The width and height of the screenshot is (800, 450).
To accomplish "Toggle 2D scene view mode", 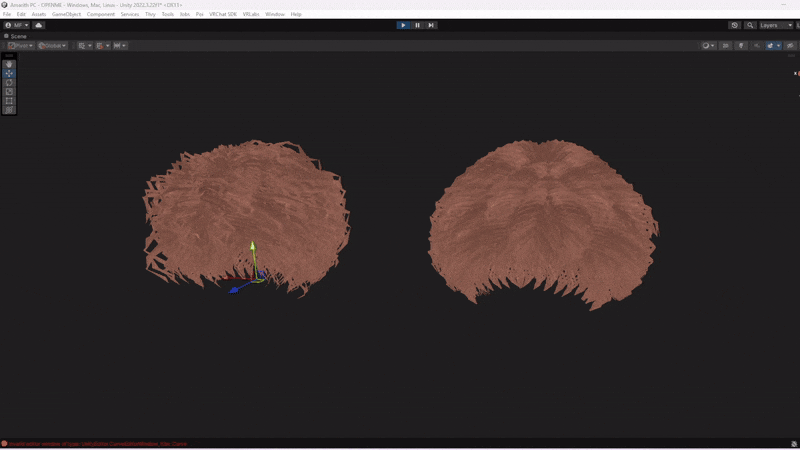I will point(726,45).
